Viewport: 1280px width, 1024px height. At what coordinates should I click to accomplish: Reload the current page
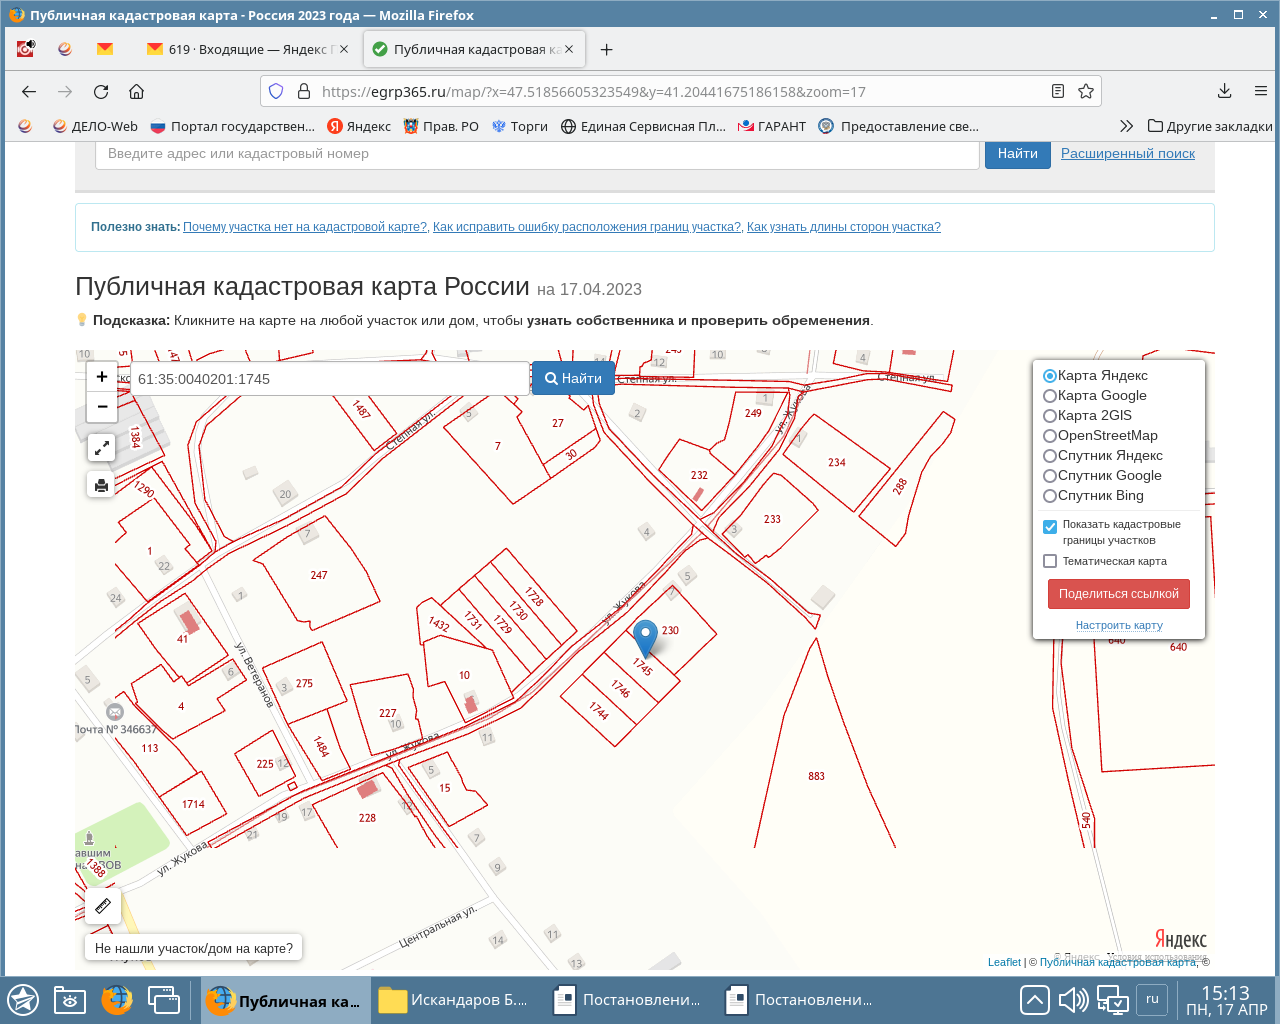pyautogui.click(x=101, y=92)
